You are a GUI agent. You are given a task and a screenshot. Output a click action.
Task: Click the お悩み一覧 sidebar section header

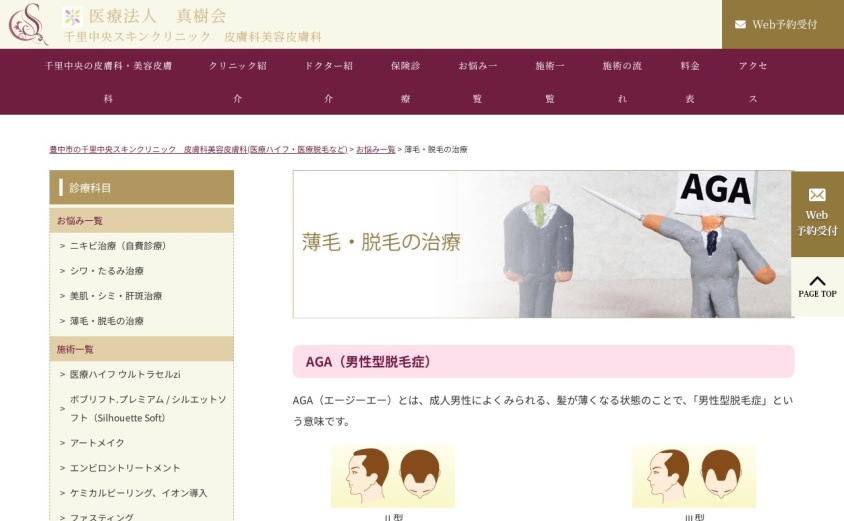pos(142,221)
